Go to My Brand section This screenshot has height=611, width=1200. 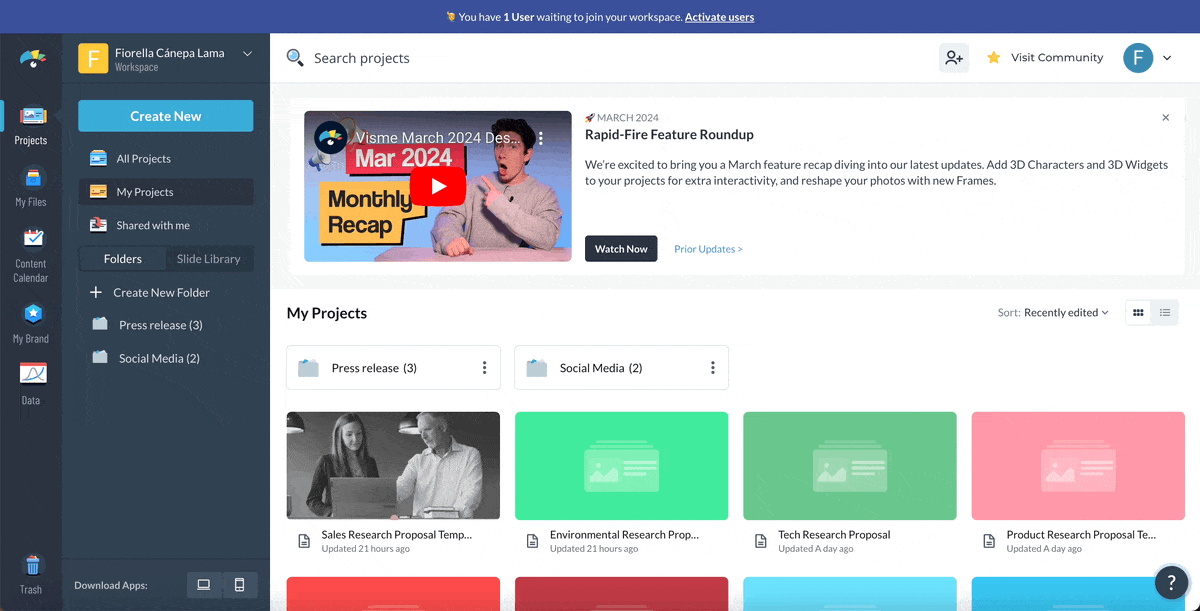click(30, 324)
